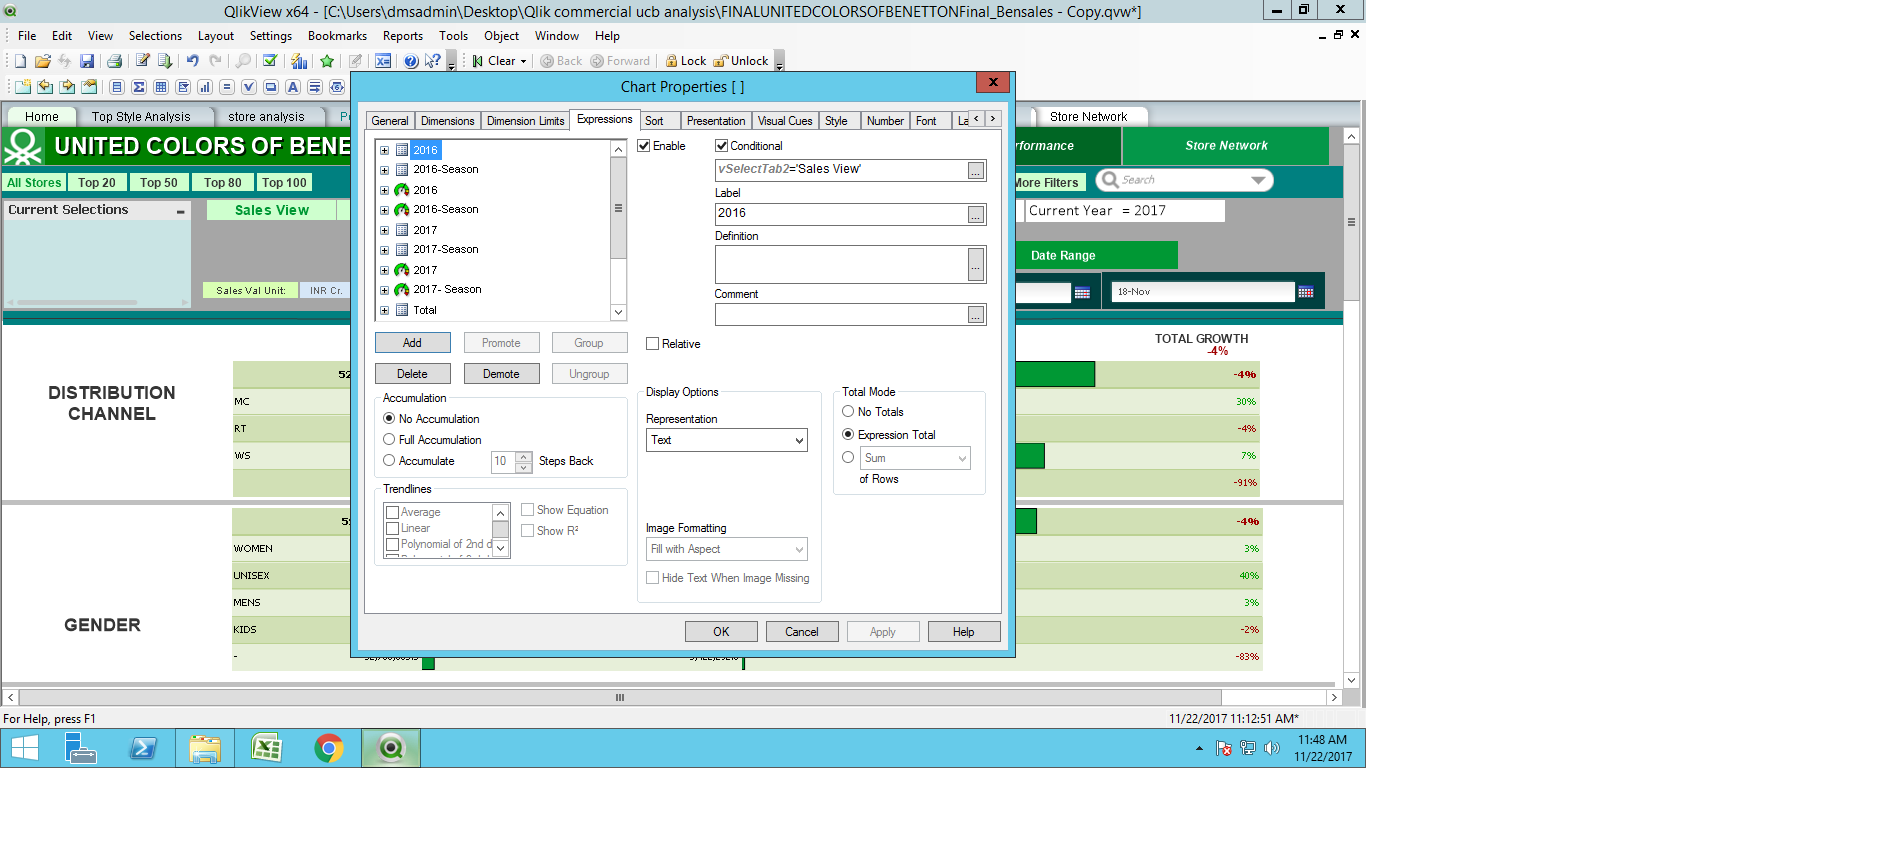
Task: Switch to the Dimensions tab
Action: coord(447,121)
